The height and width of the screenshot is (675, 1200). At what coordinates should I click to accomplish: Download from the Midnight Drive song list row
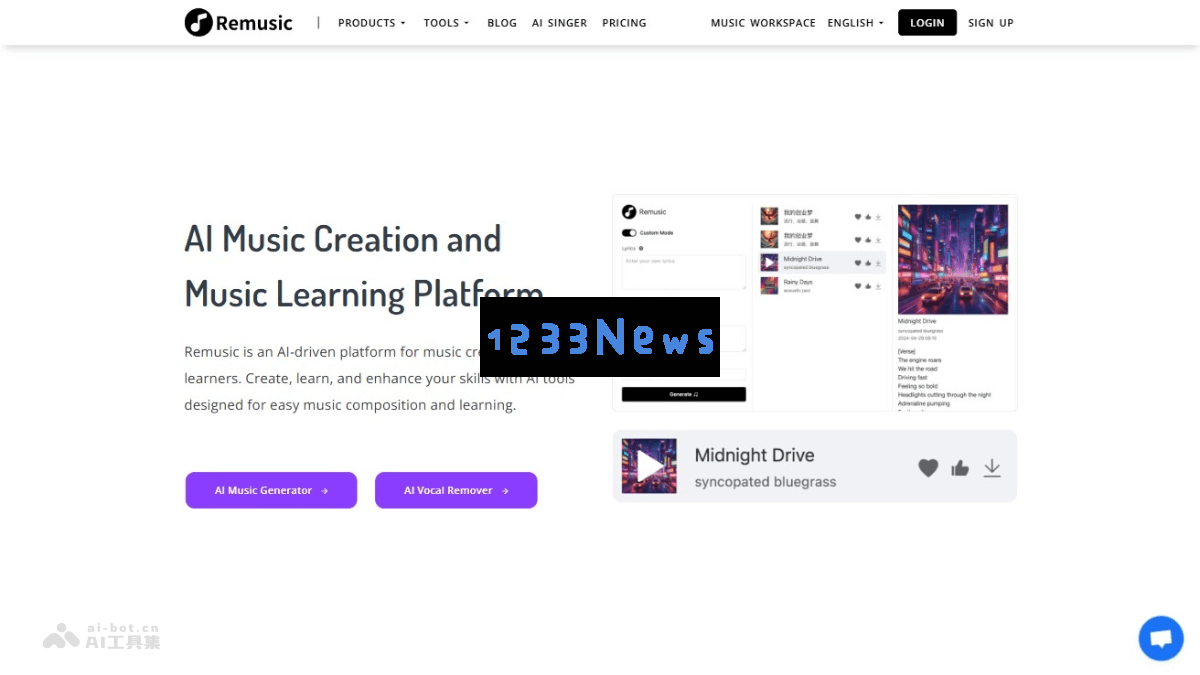[x=878, y=263]
